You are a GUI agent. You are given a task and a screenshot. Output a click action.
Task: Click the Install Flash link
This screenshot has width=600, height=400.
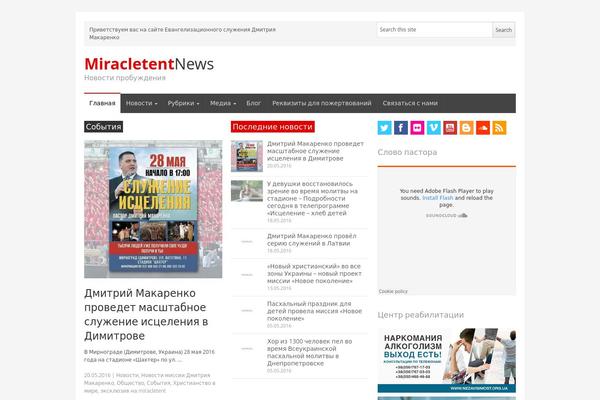point(437,198)
